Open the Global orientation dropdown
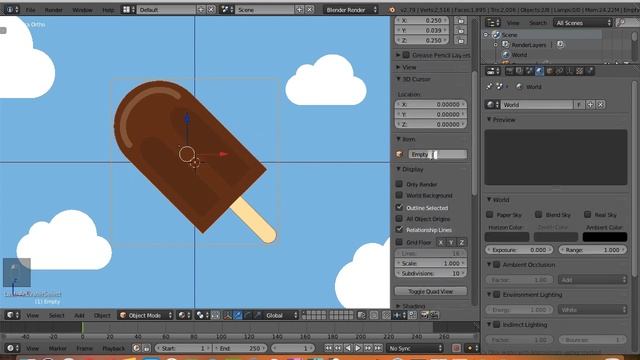 click(x=281, y=315)
